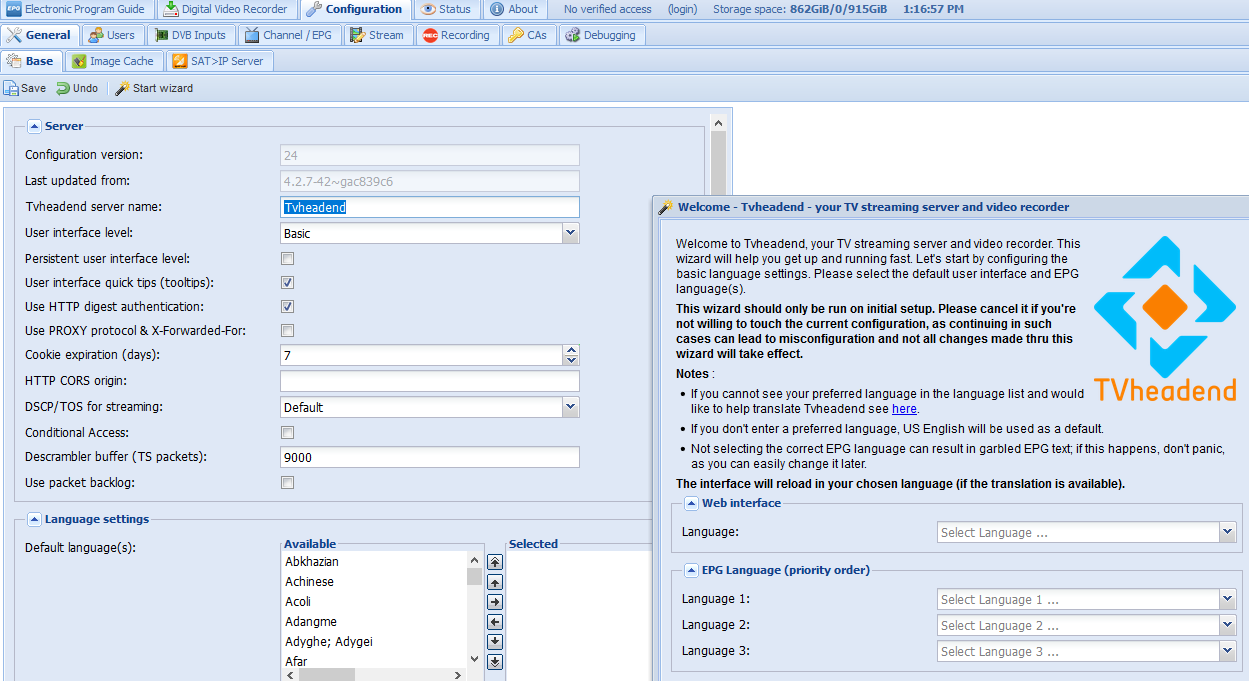
Task: Click the move-to-top double arrow icon
Action: pyautogui.click(x=495, y=562)
